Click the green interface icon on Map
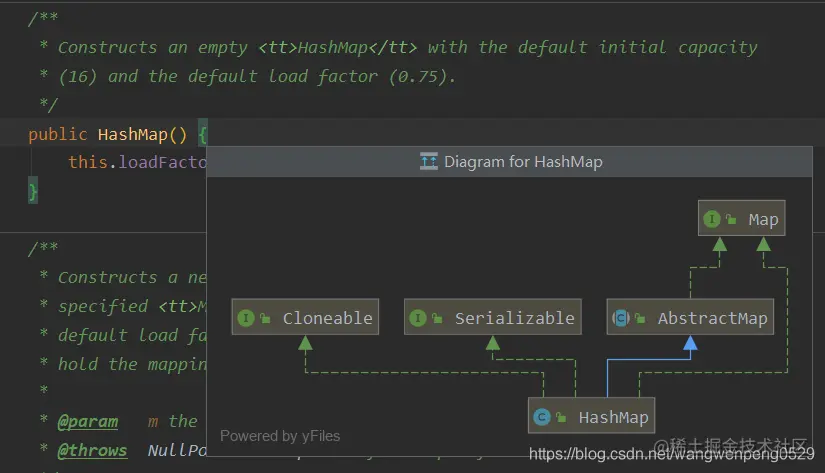The width and height of the screenshot is (825, 473). point(711,219)
